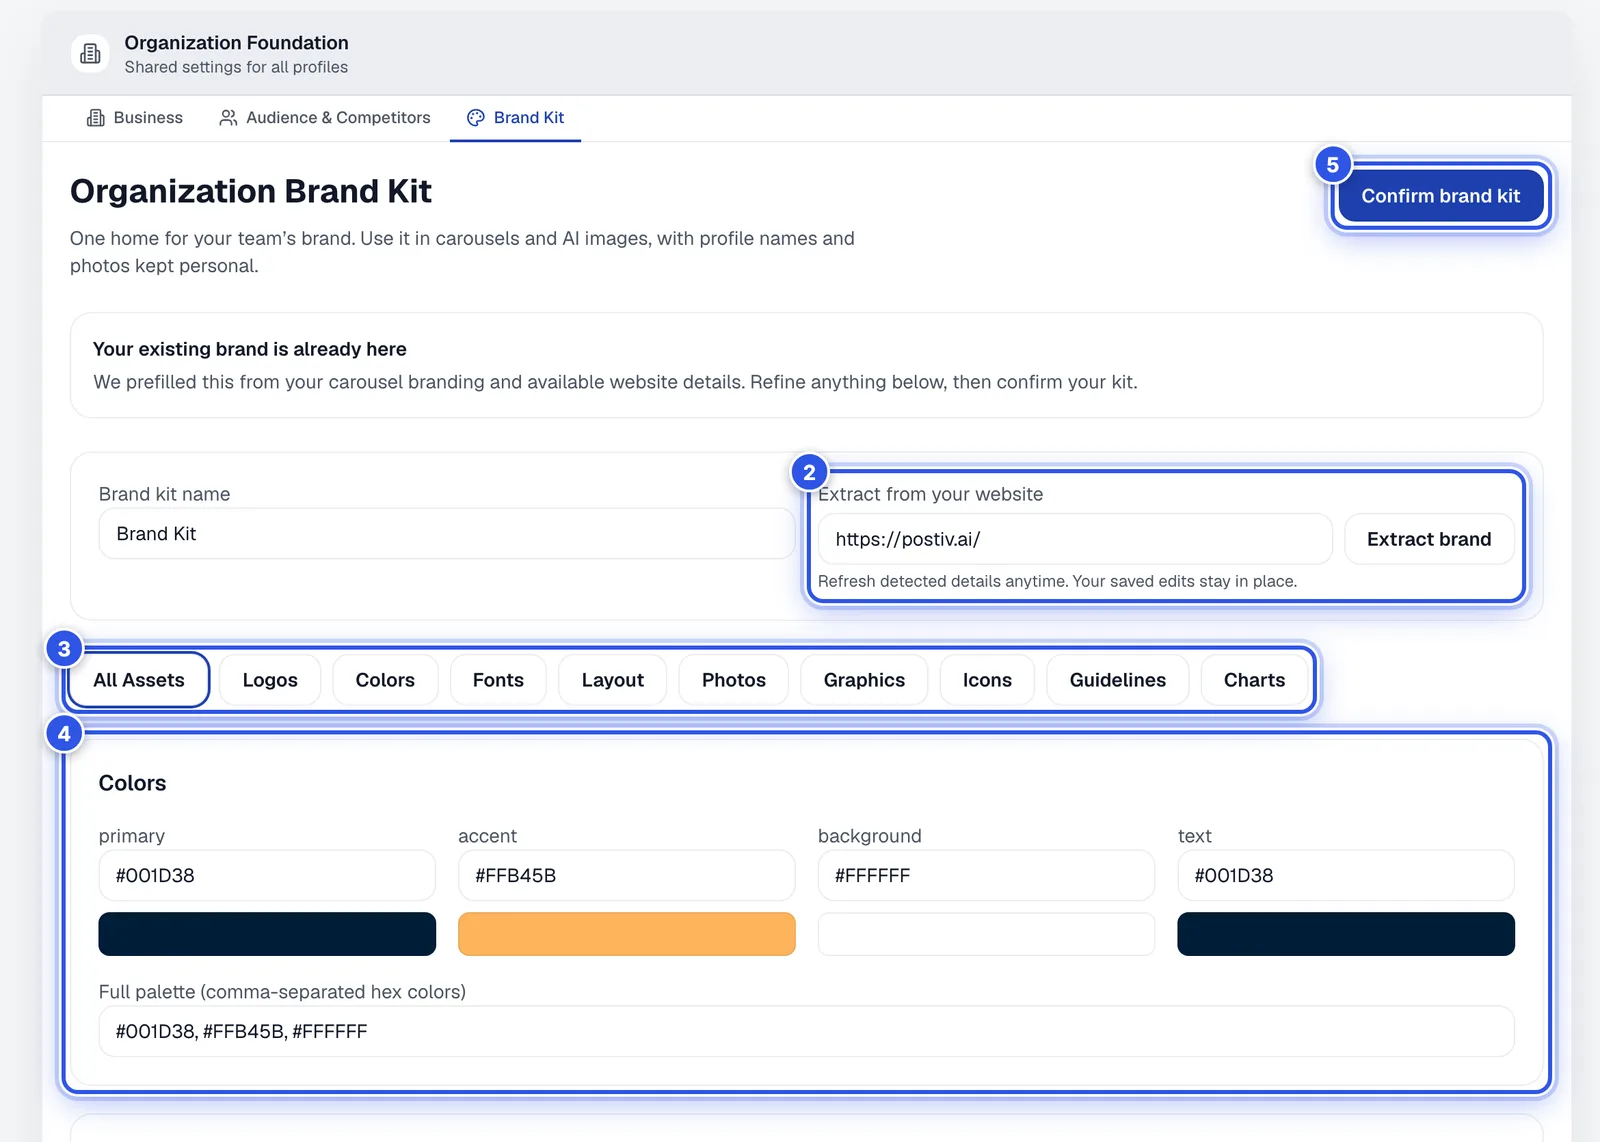The image size is (1600, 1142).
Task: Show Photos assets
Action: 734,680
